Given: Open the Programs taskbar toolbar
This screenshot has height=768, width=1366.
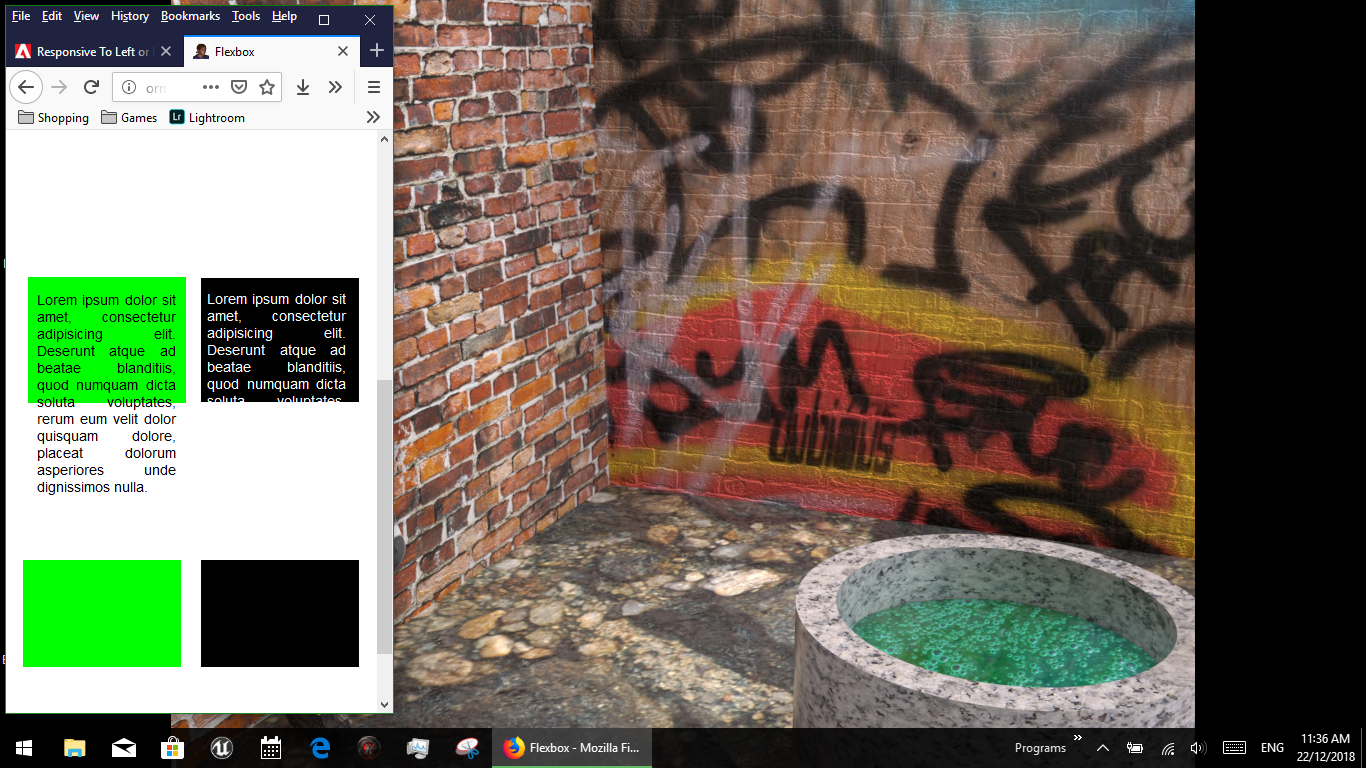Looking at the screenshot, I should tap(1040, 748).
